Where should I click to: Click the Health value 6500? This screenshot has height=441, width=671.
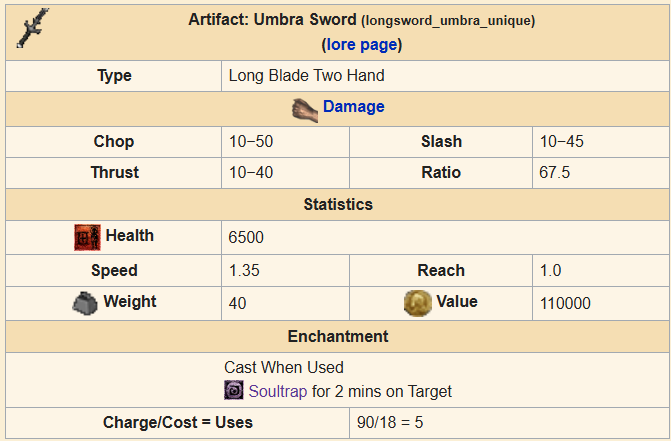click(246, 237)
